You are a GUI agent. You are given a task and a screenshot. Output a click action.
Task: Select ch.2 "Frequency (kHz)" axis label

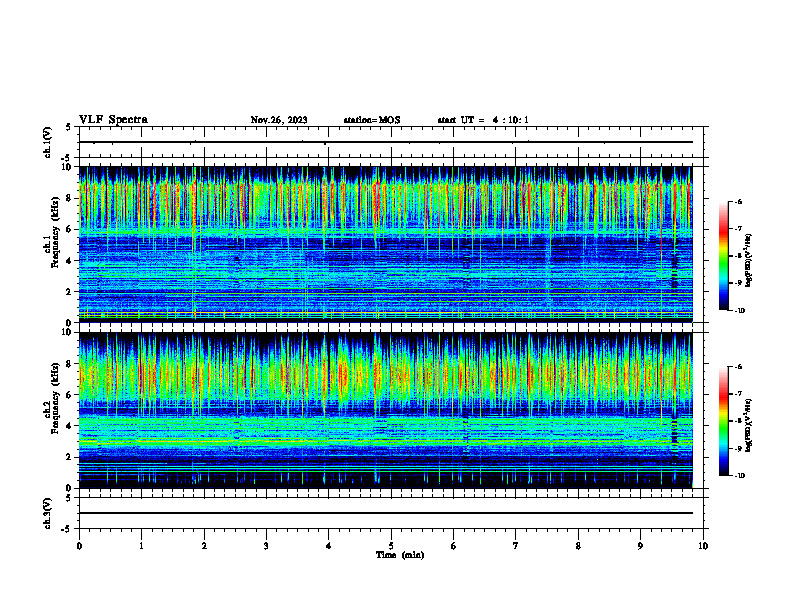pyautogui.click(x=55, y=398)
